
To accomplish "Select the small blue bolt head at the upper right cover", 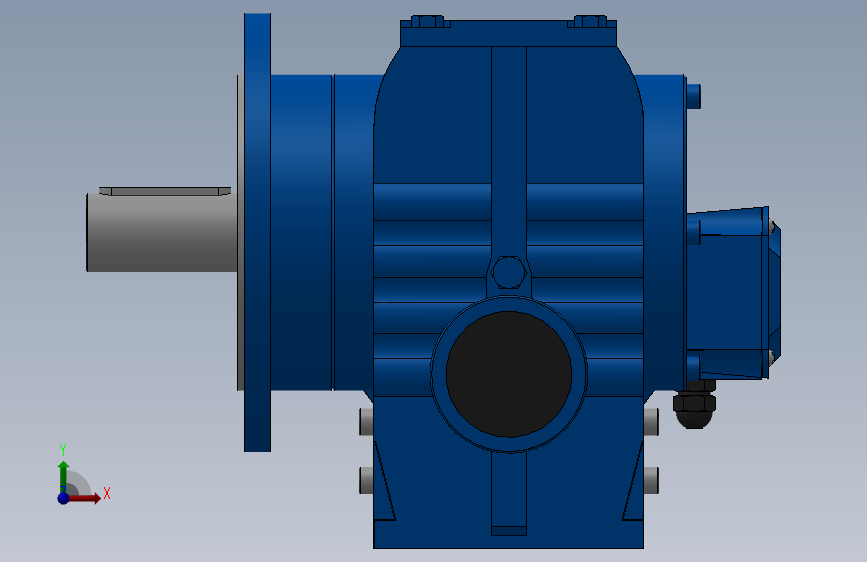I will click(693, 96).
